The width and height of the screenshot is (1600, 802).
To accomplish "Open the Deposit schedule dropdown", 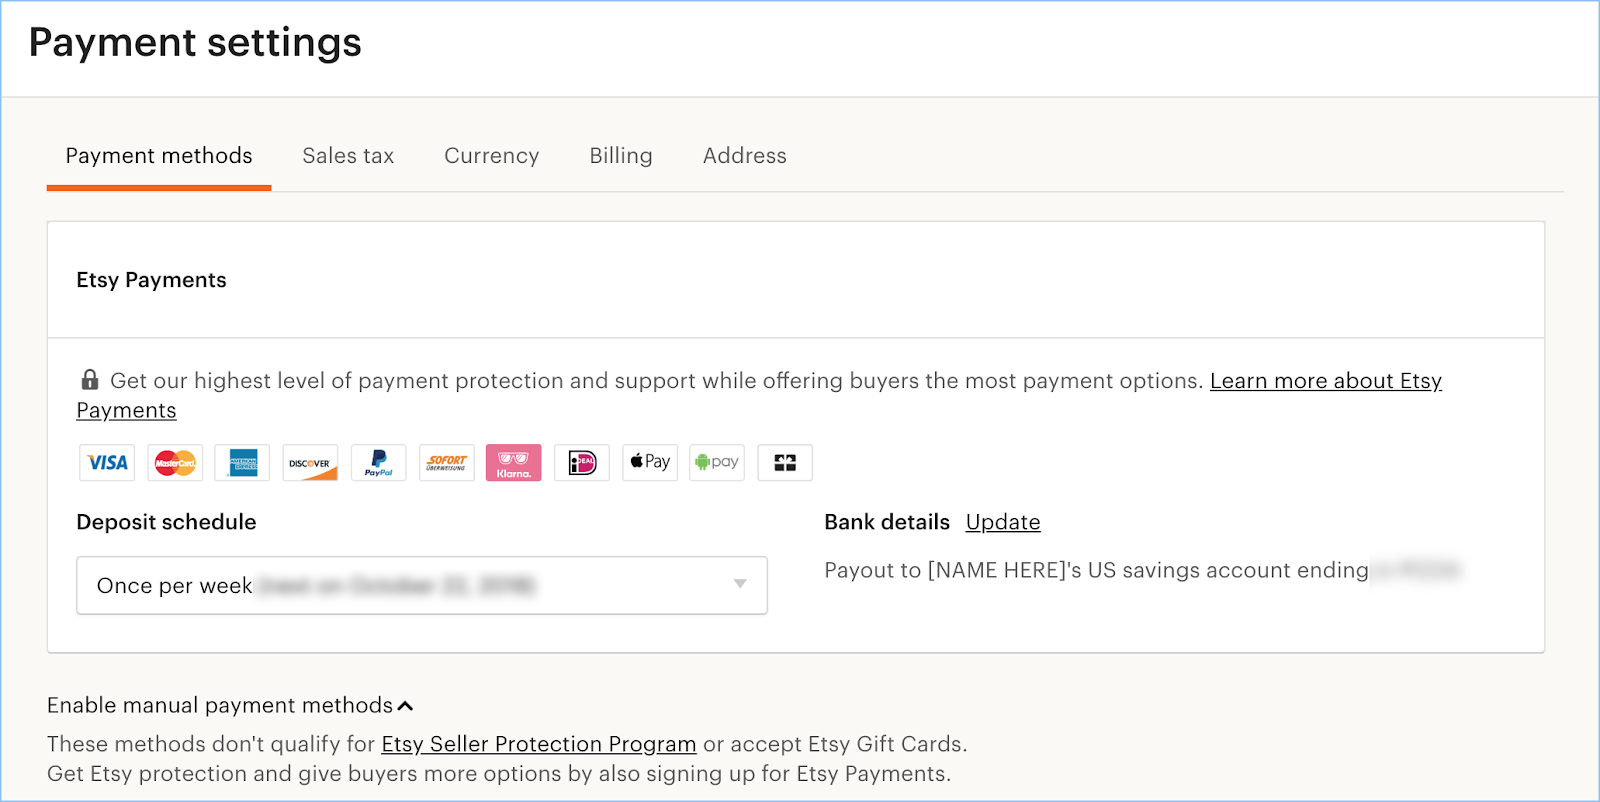I will click(421, 585).
